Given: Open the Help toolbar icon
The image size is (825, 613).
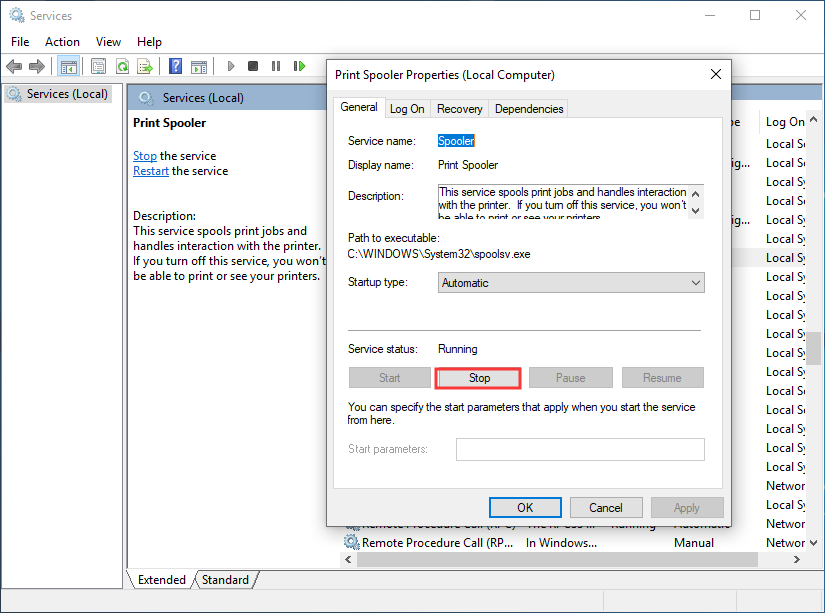Looking at the screenshot, I should (175, 66).
